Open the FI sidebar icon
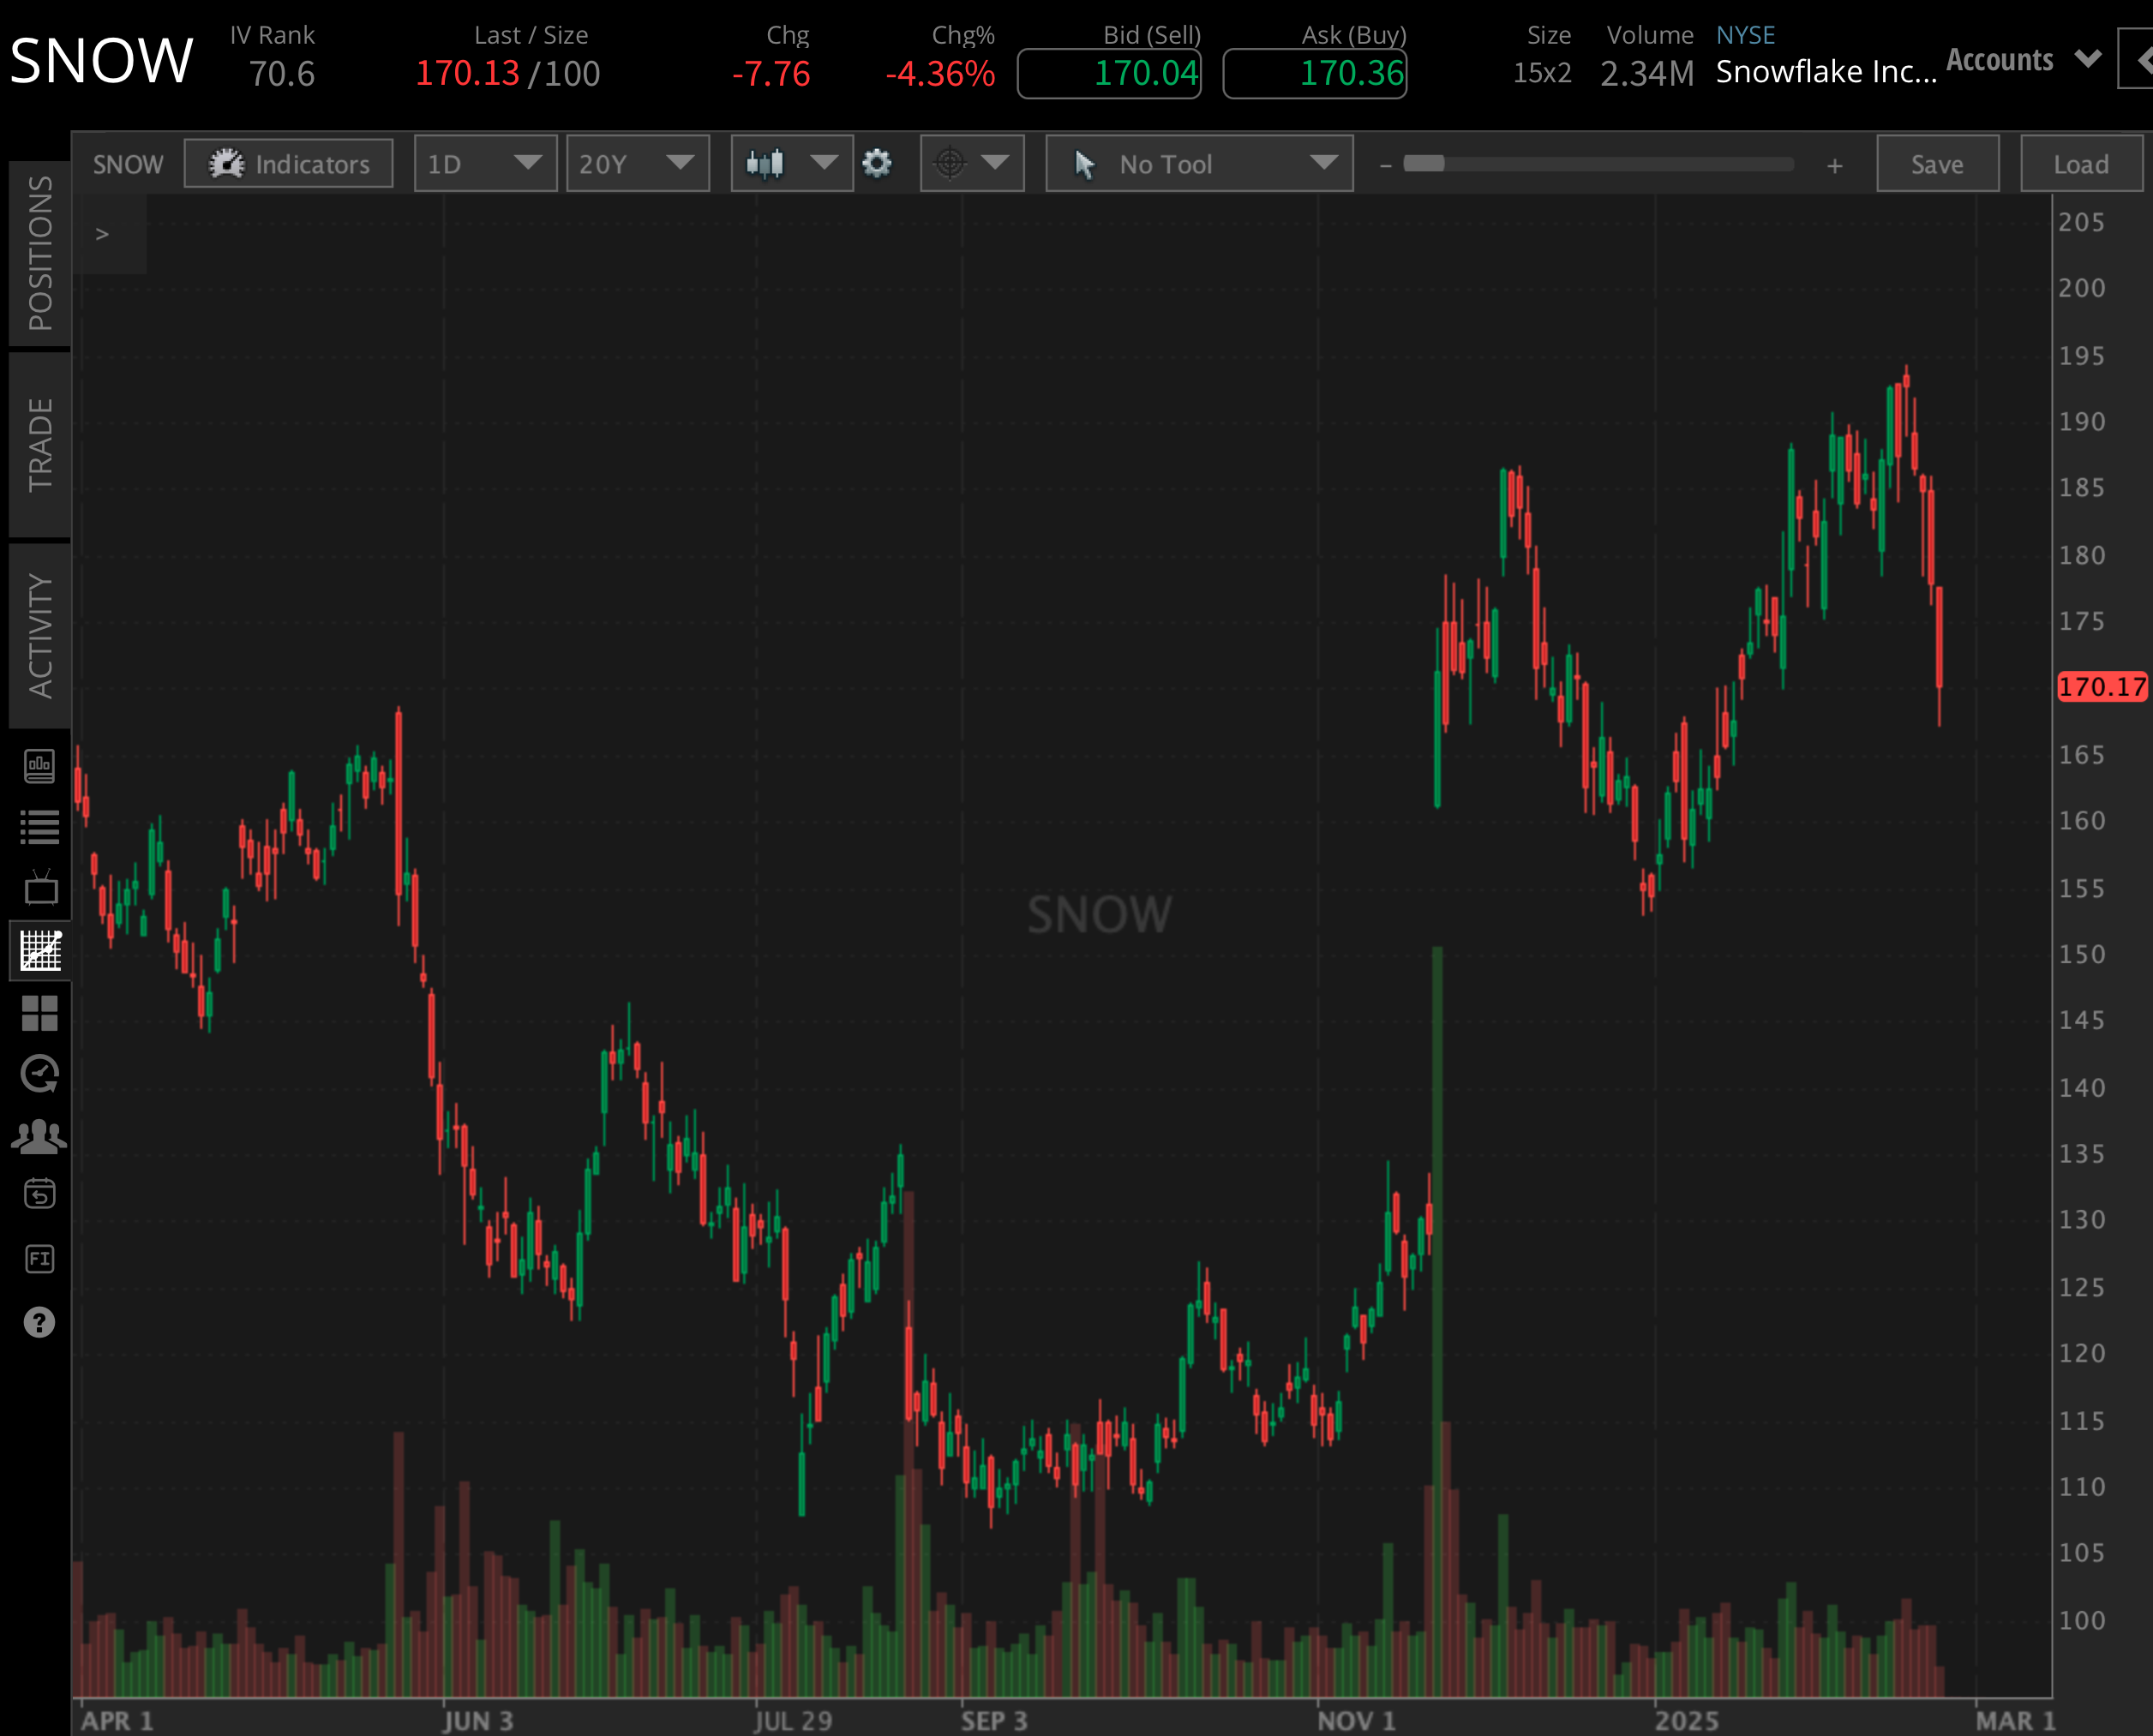The width and height of the screenshot is (2153, 1736). [x=40, y=1259]
